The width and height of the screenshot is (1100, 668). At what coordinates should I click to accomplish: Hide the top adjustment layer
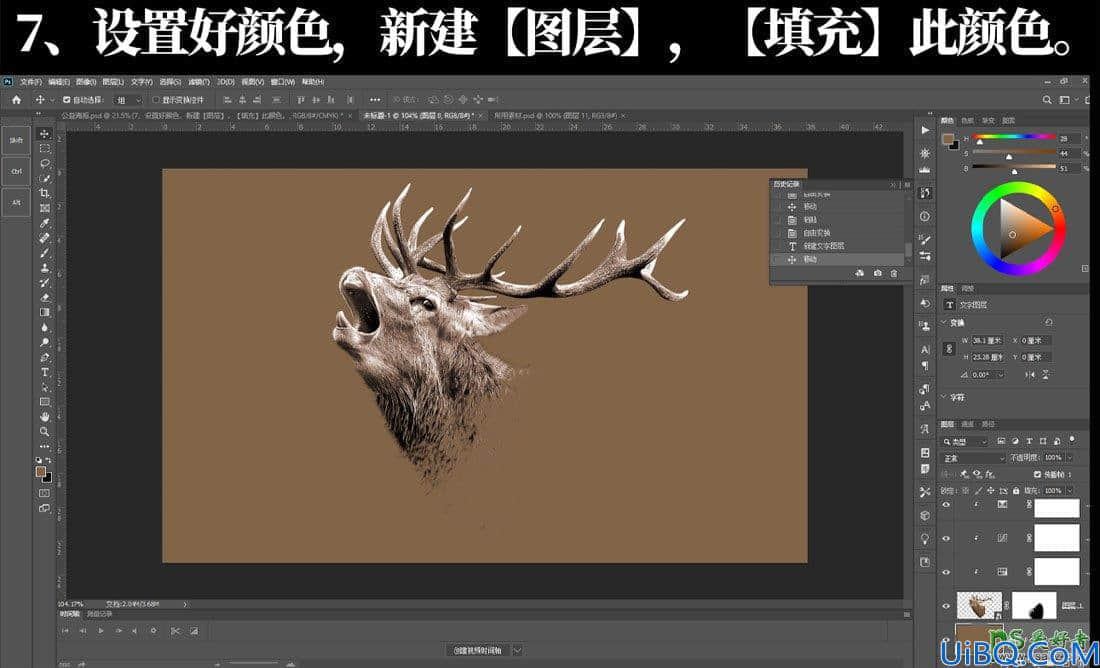(x=946, y=505)
